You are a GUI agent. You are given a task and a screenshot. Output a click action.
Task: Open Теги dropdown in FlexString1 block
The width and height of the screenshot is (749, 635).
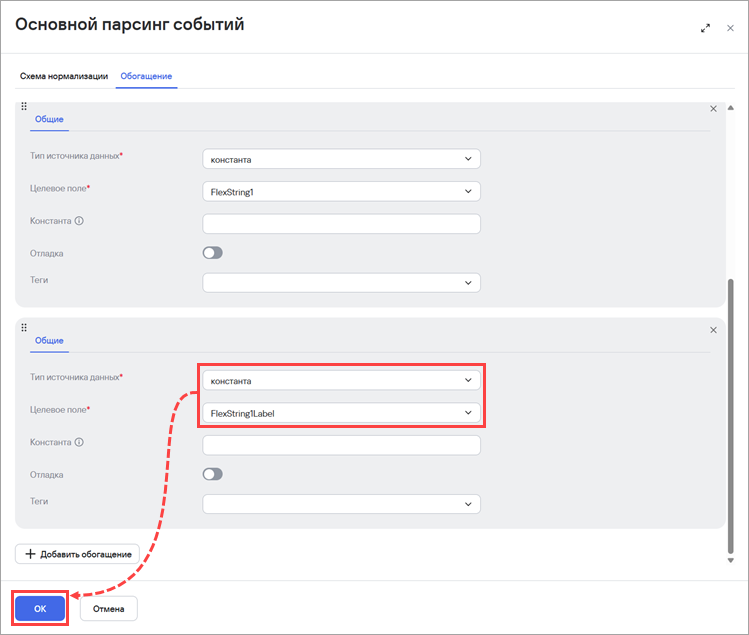(x=341, y=282)
